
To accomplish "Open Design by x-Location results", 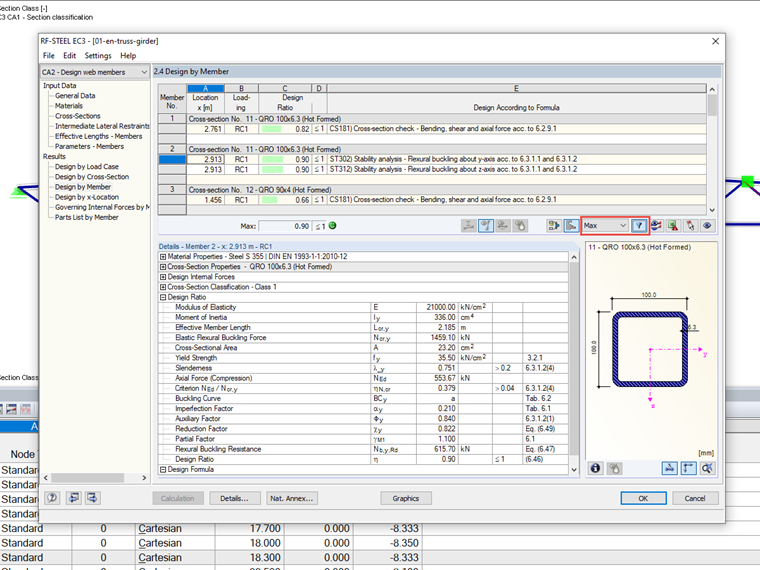I will coord(87,197).
